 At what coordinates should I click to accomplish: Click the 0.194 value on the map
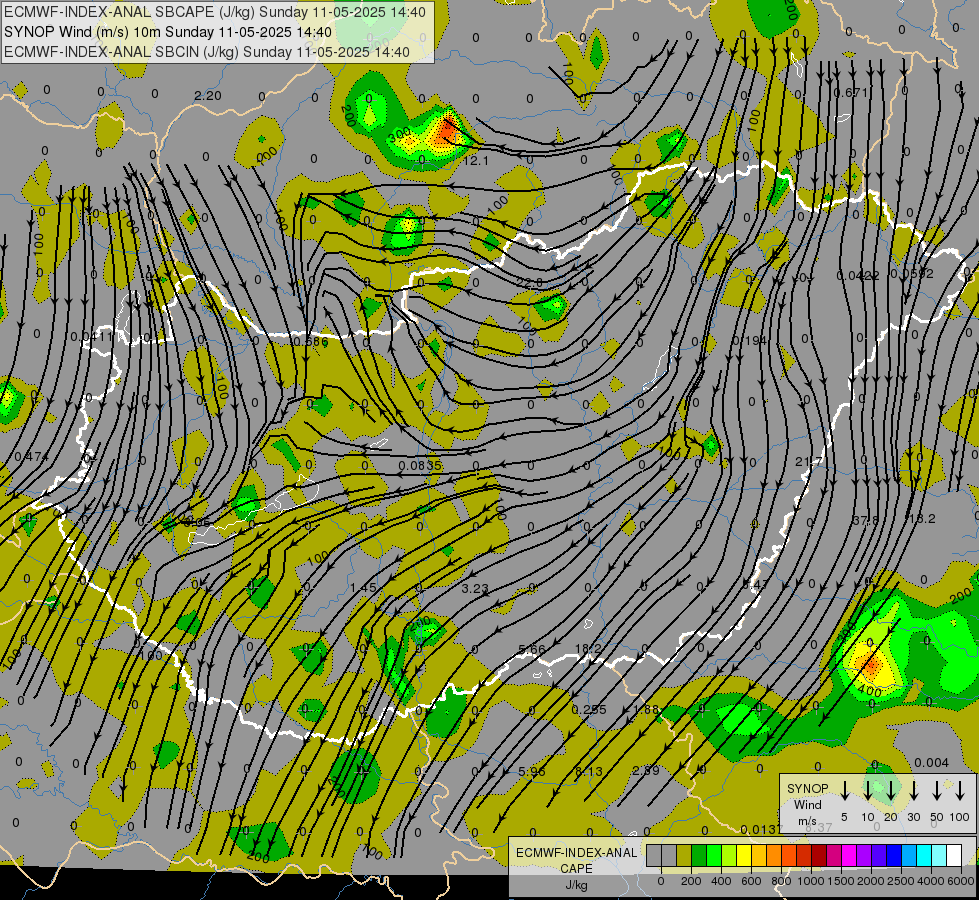tap(749, 340)
